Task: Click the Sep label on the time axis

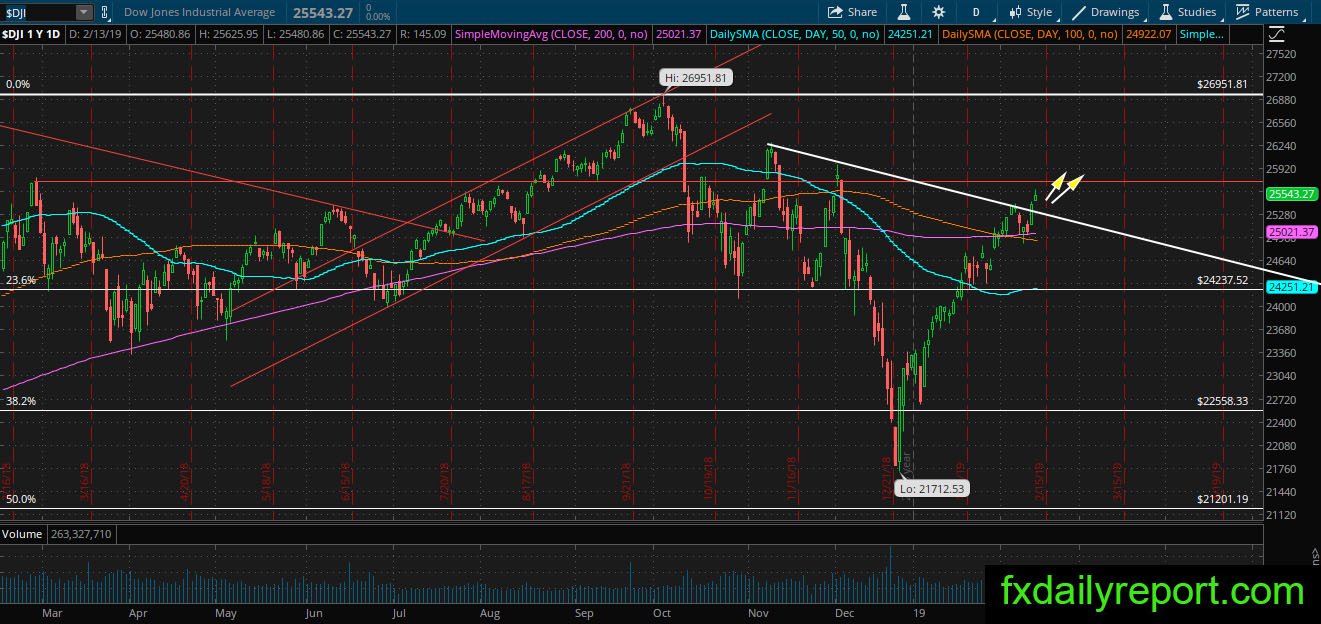Action: [x=584, y=613]
